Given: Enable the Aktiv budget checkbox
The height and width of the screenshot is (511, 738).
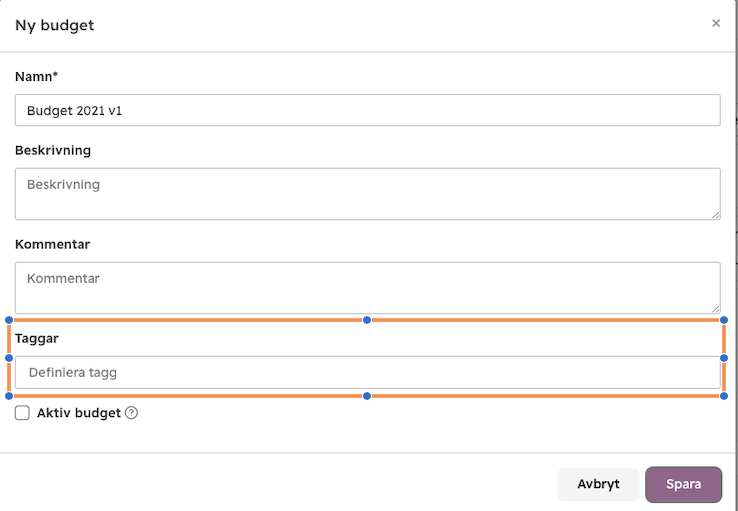Looking at the screenshot, I should [x=22, y=413].
